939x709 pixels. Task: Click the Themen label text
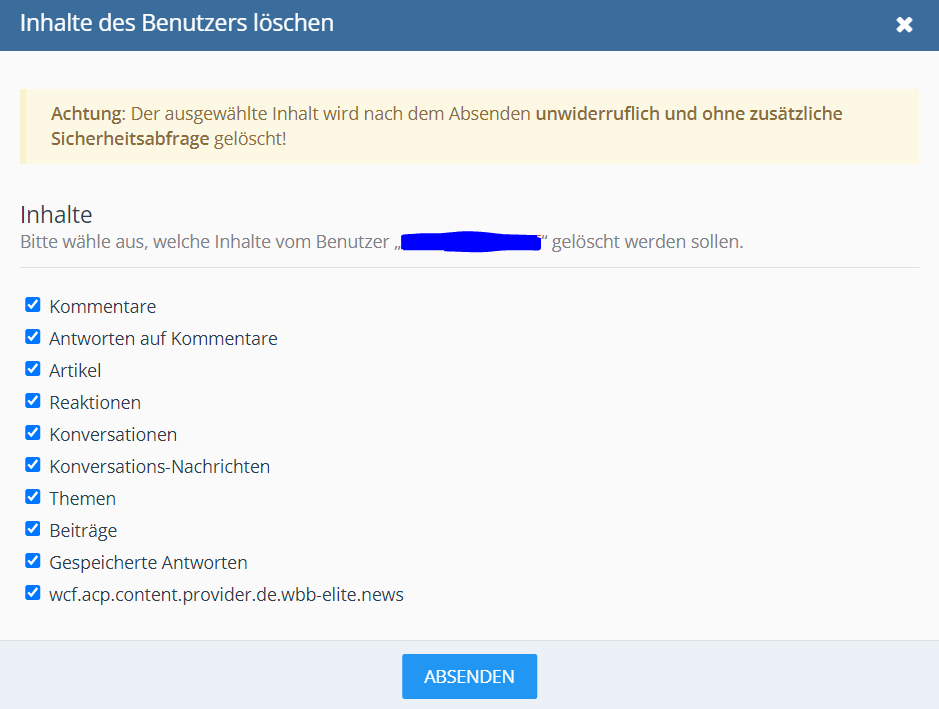(82, 499)
